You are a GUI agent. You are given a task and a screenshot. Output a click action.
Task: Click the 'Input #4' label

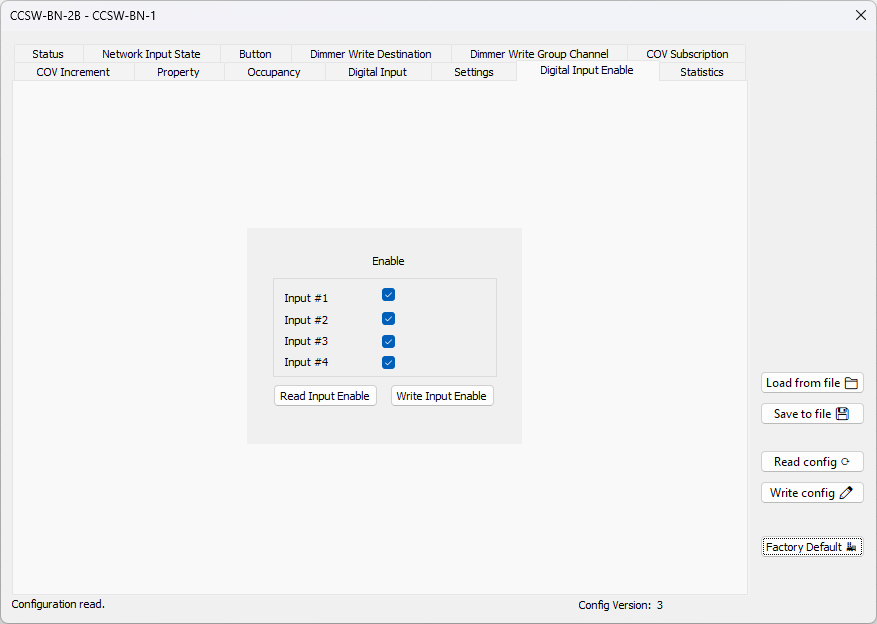pos(306,362)
